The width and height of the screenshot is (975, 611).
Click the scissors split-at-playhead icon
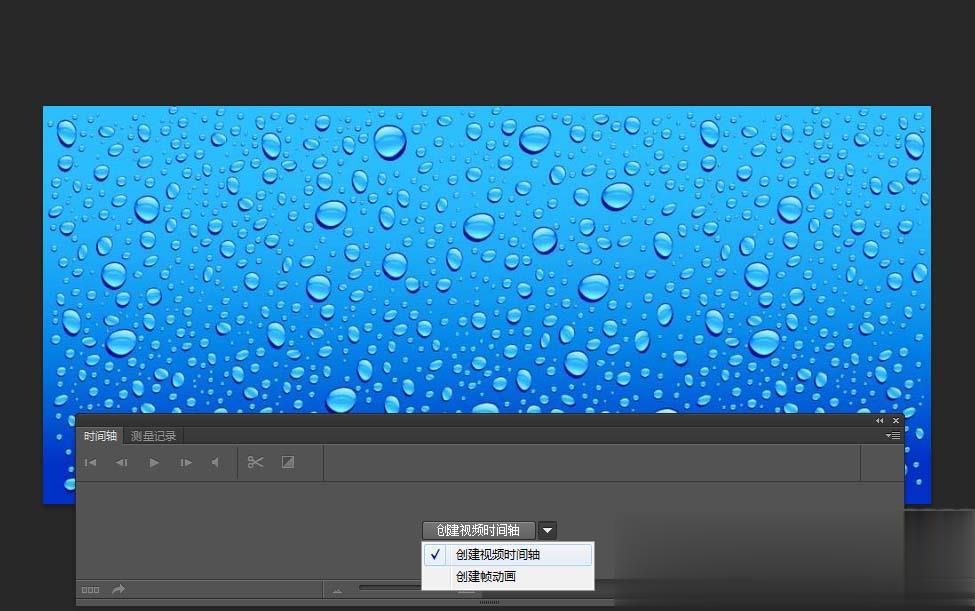click(x=255, y=462)
